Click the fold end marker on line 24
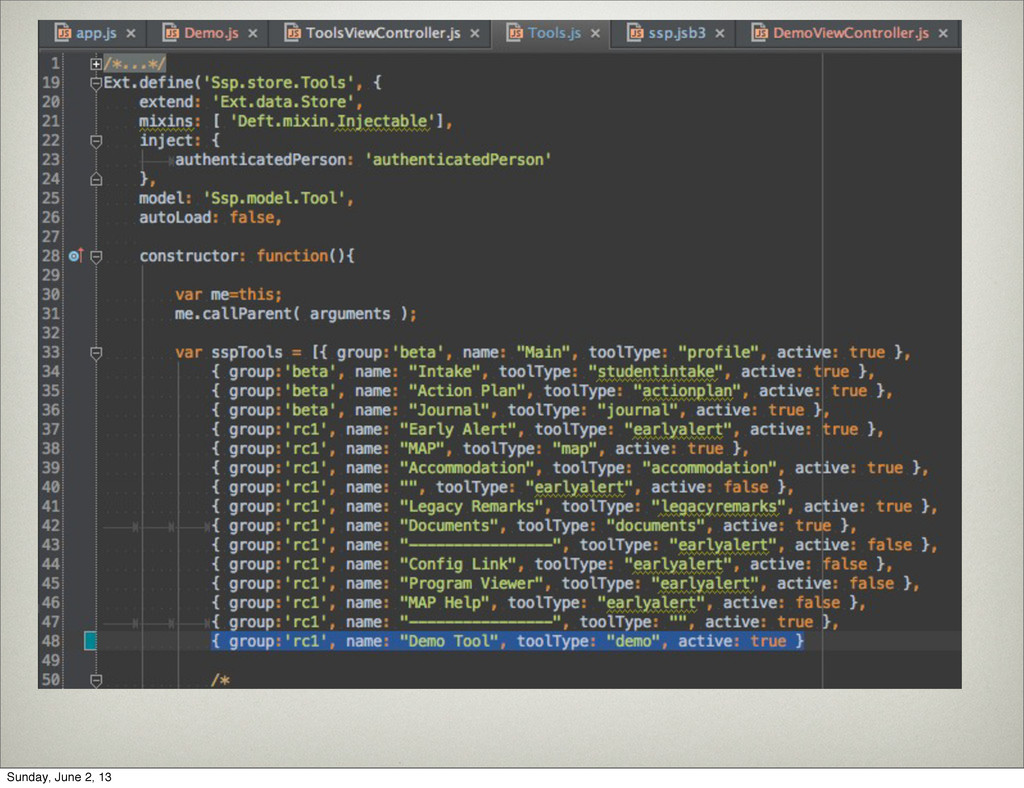The image size is (1024, 788). 96,179
